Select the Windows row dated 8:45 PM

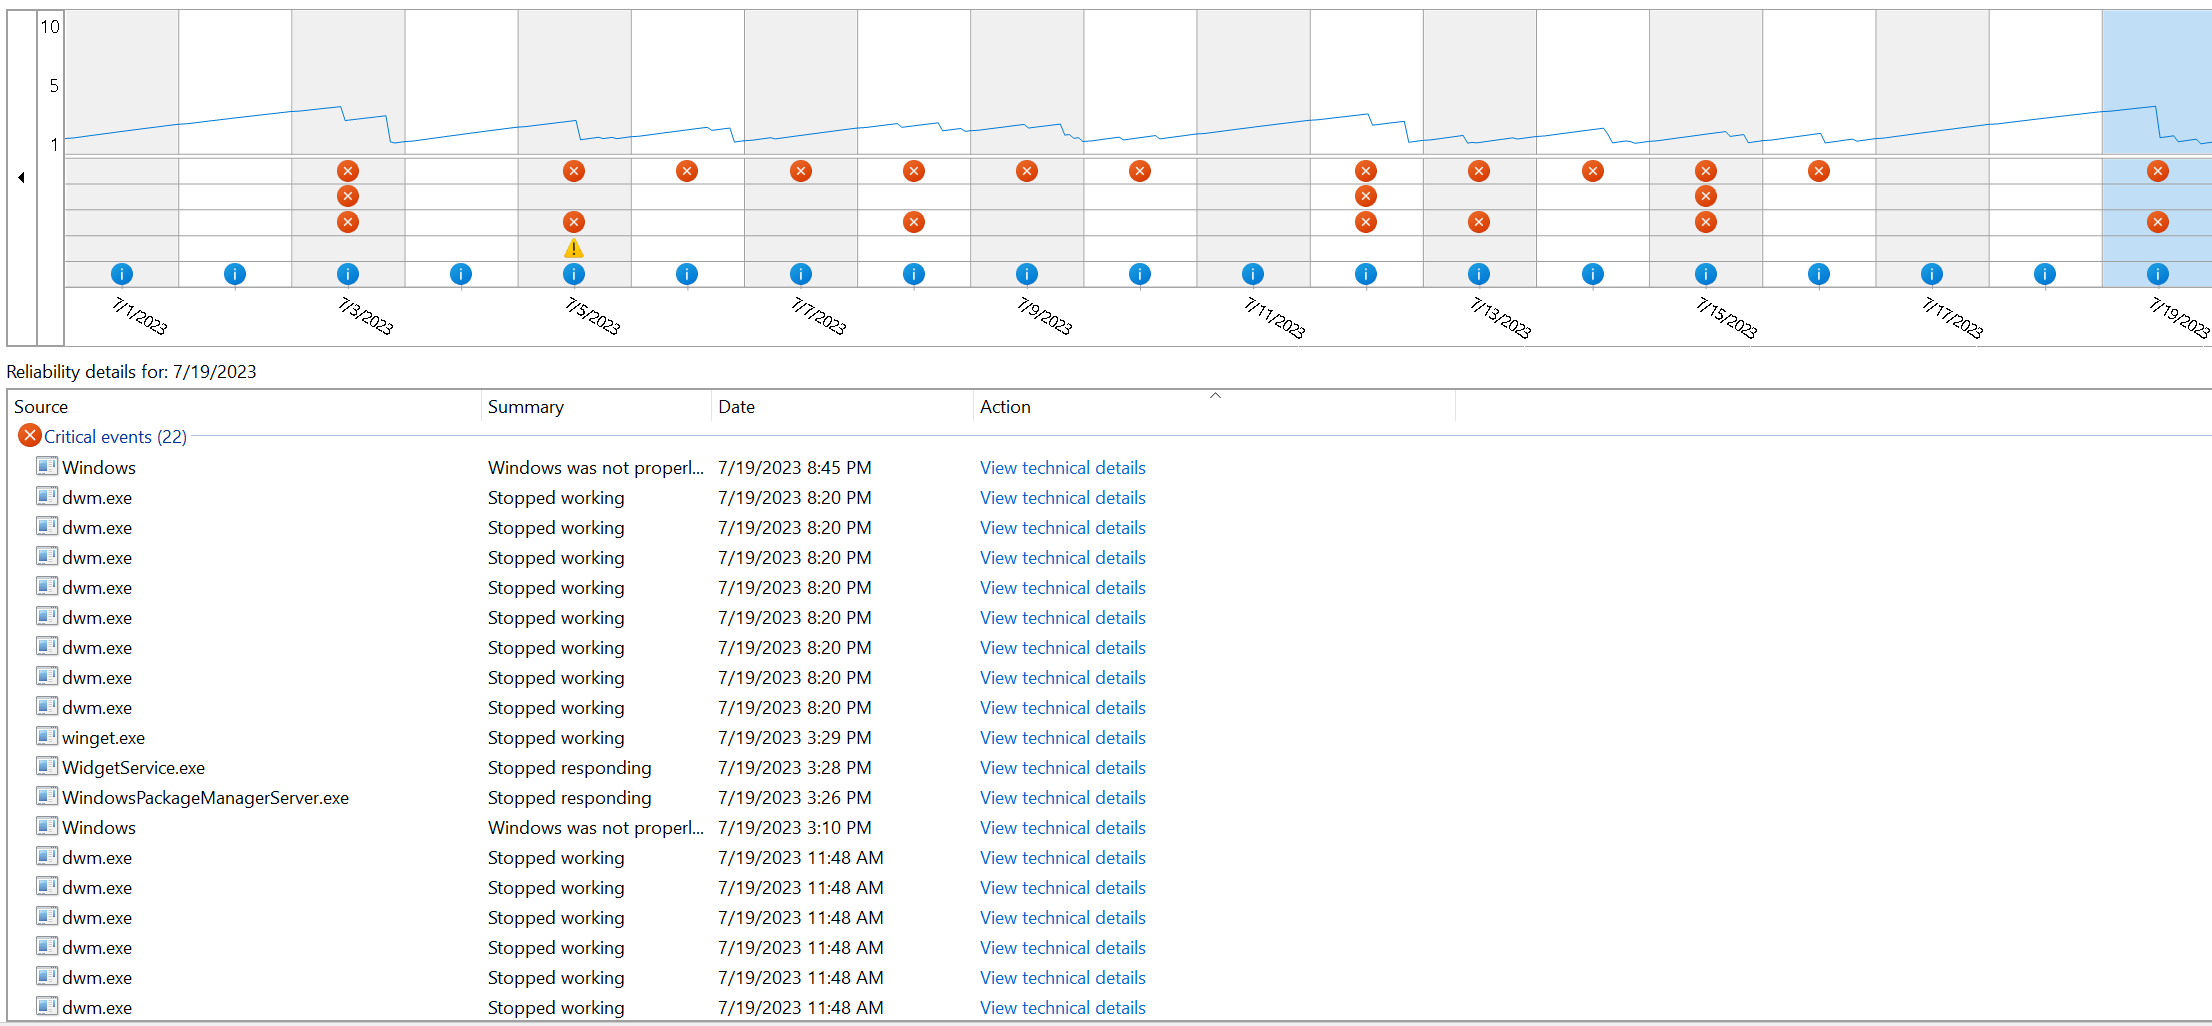click(x=98, y=468)
